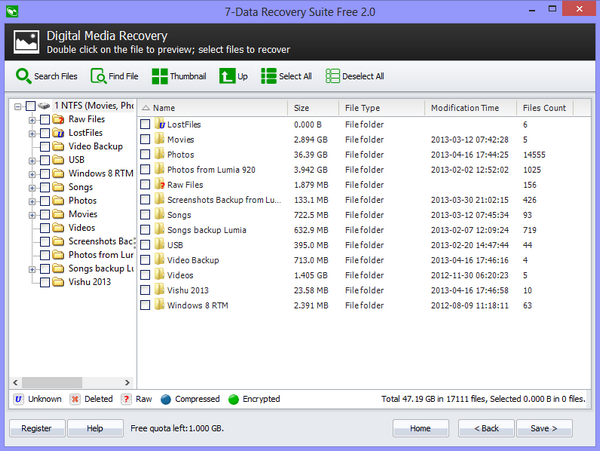Select Videos folder in tree

(x=82, y=228)
